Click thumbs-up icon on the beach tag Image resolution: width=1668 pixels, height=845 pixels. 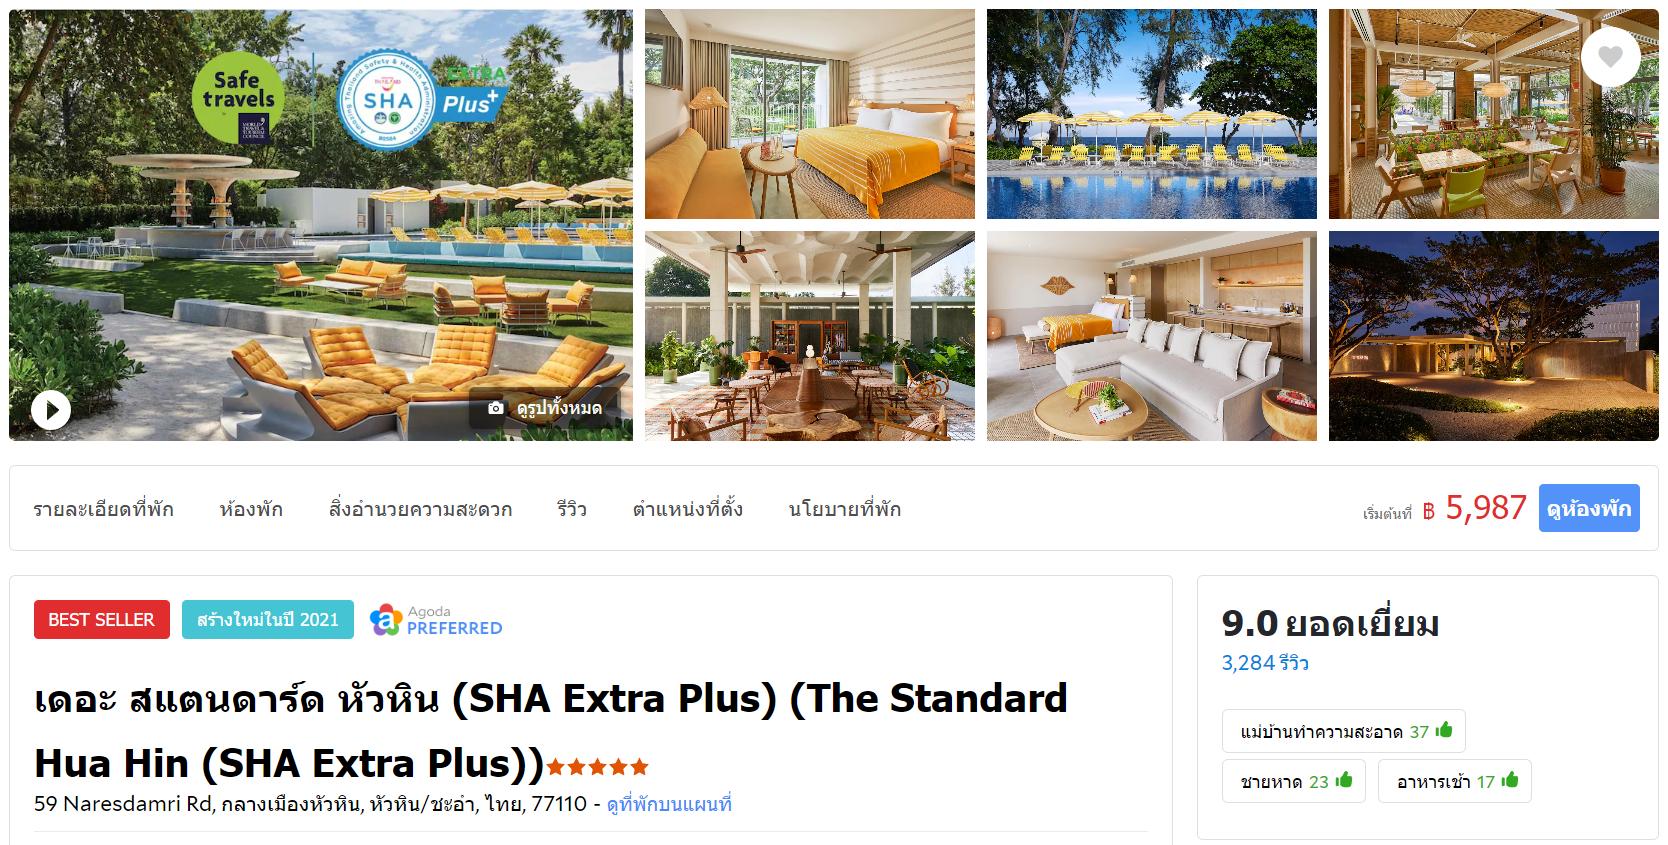pyautogui.click(x=1344, y=780)
